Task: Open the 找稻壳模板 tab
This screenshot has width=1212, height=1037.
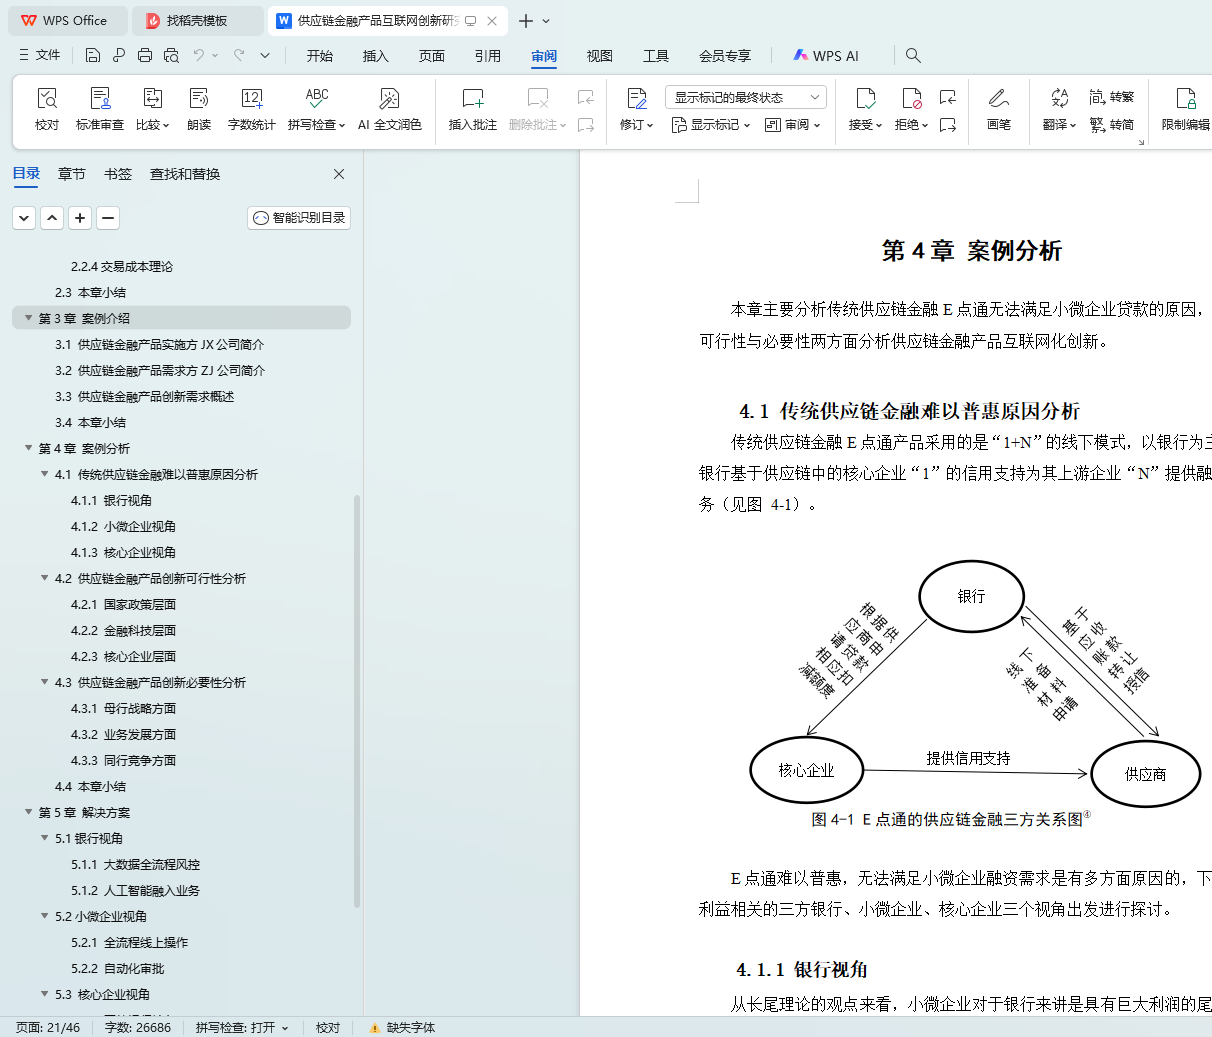Action: pos(196,20)
